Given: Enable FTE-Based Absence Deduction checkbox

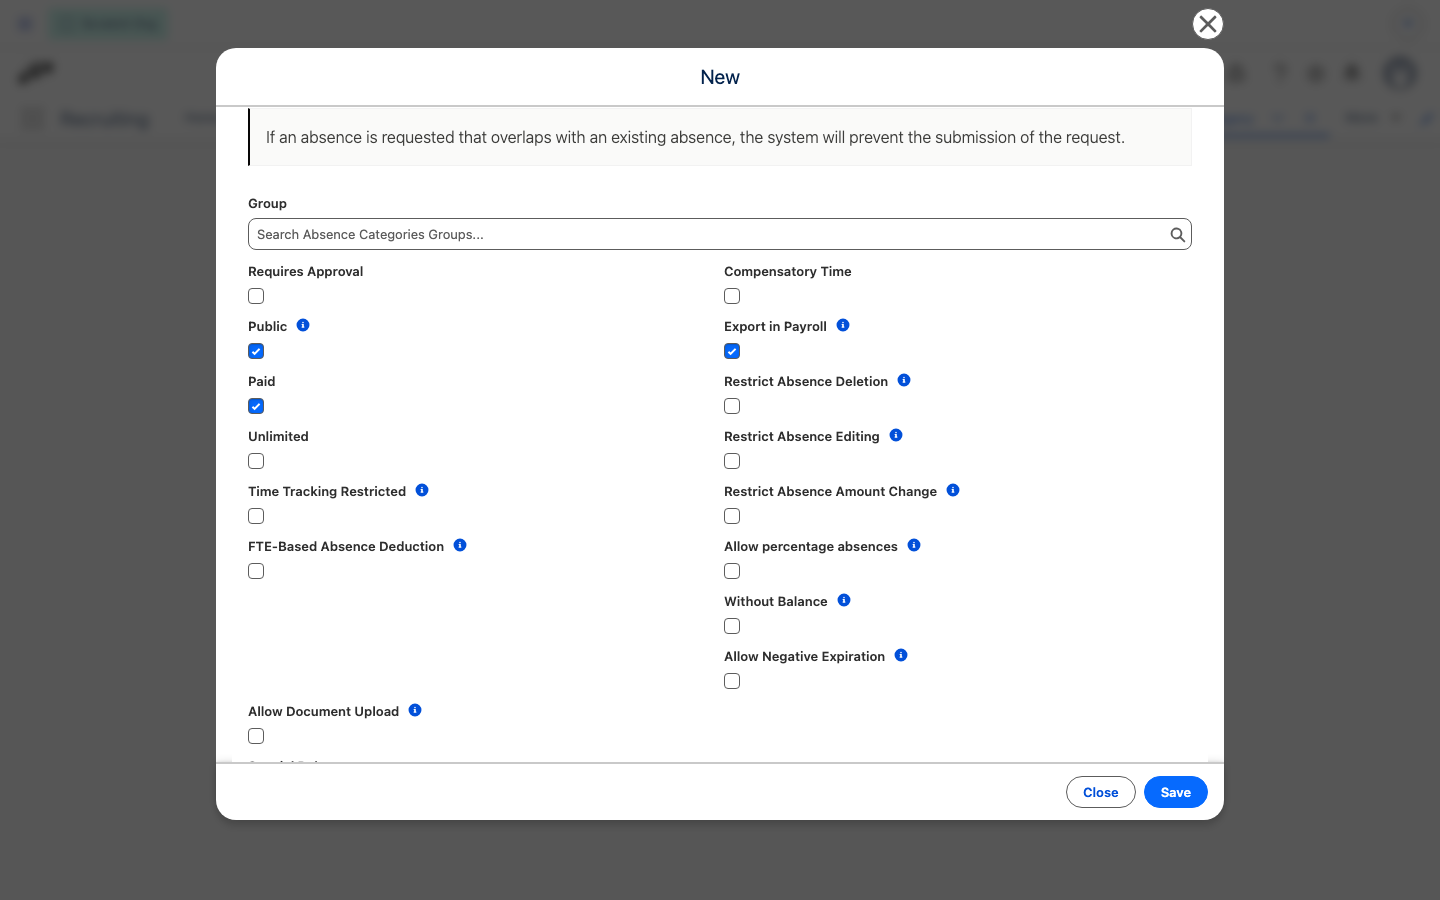Looking at the screenshot, I should pyautogui.click(x=256, y=571).
